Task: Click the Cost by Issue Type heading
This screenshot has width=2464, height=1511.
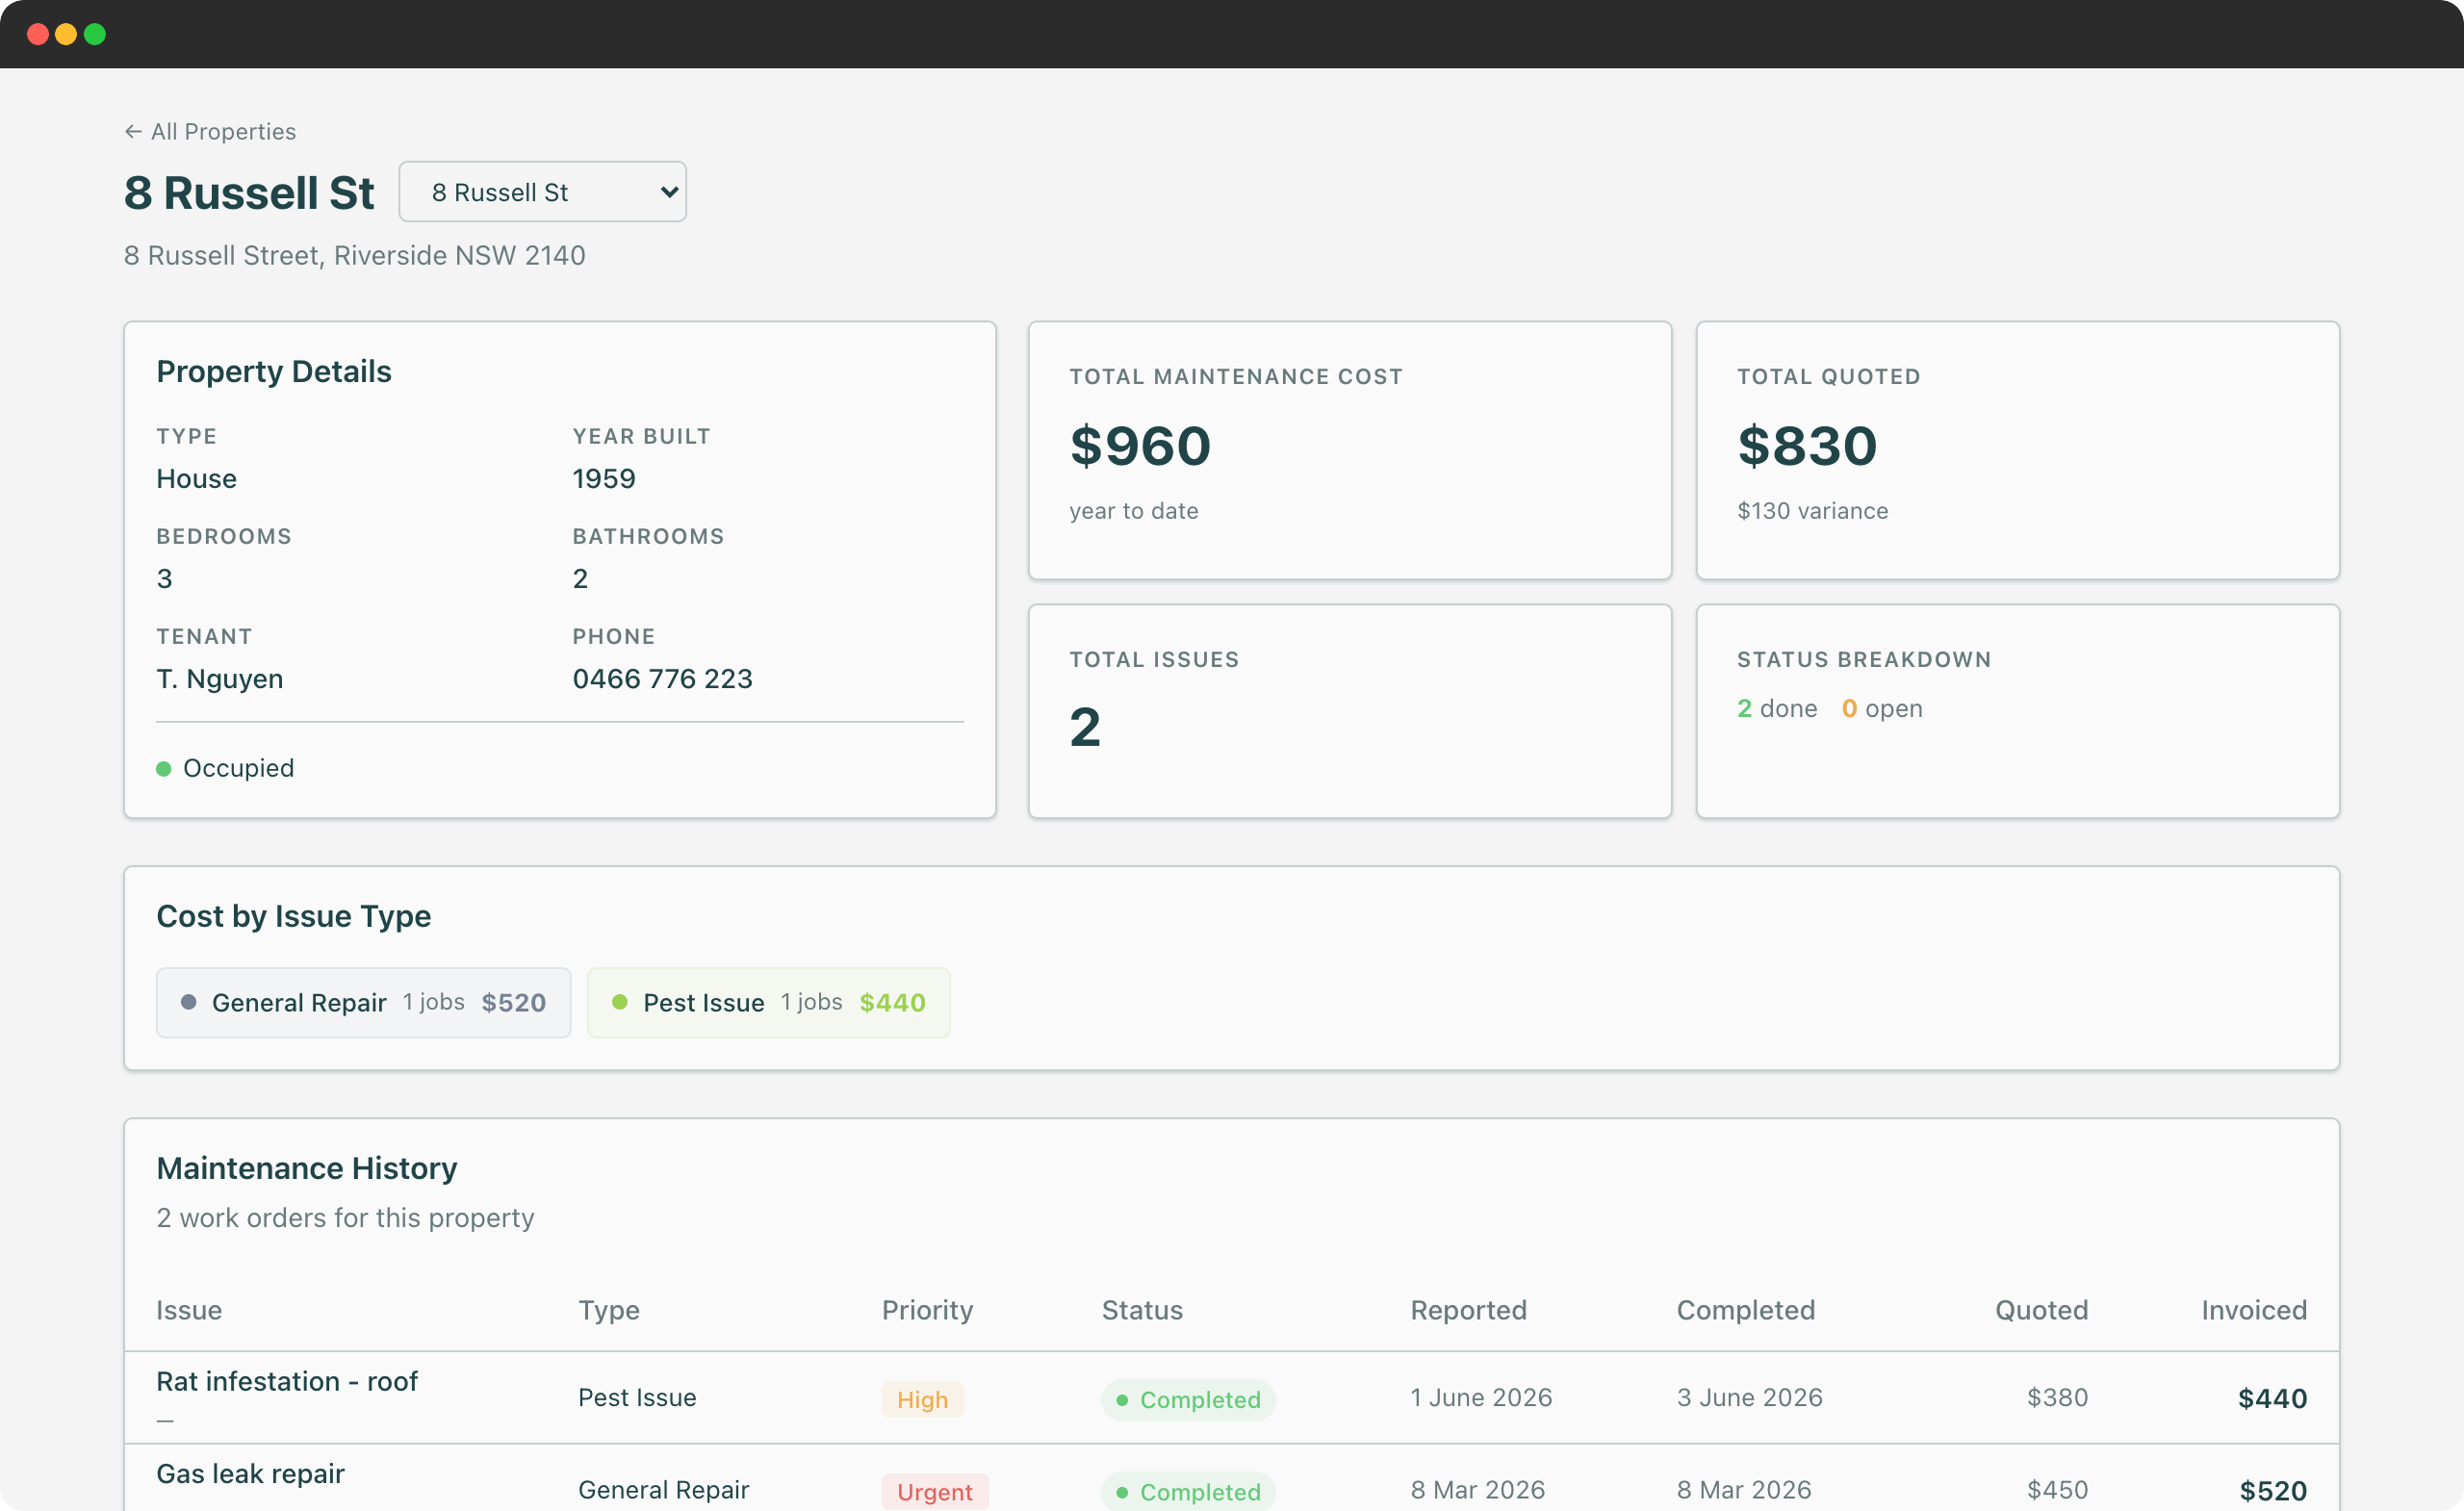Action: (293, 916)
